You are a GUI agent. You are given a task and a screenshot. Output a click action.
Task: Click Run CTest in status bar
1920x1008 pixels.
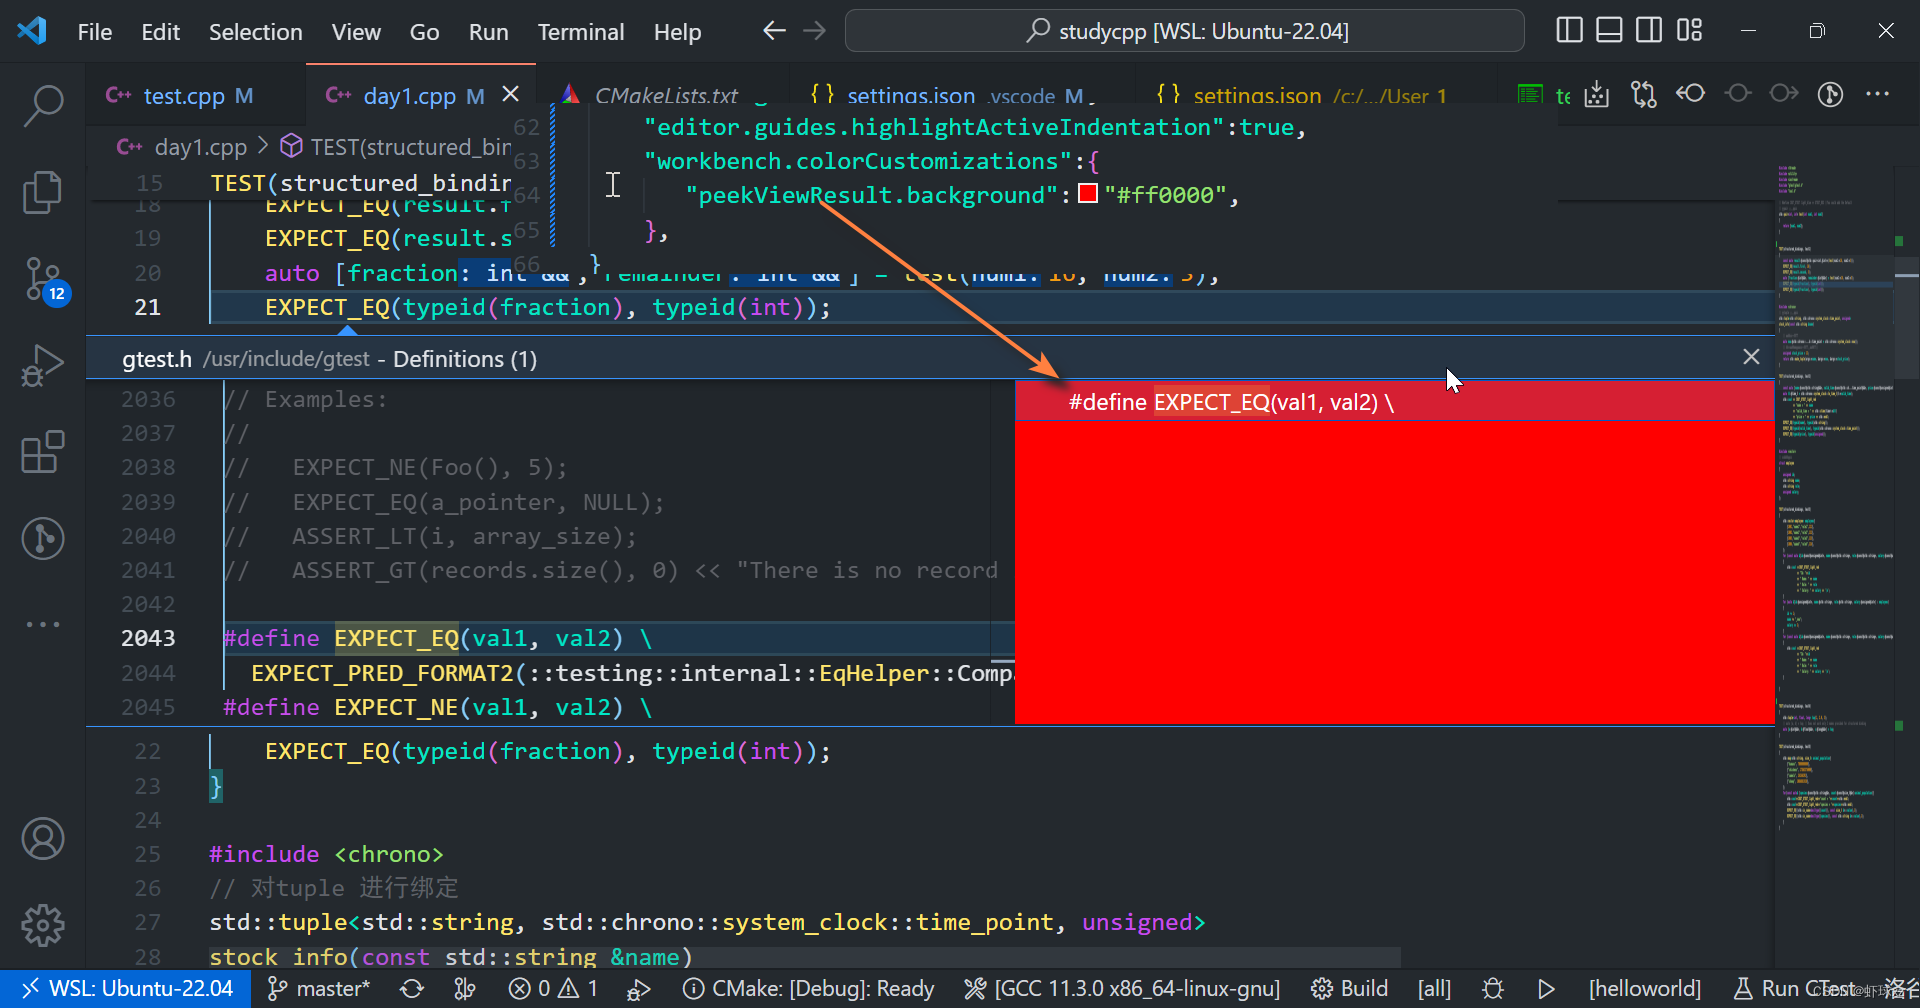pyautogui.click(x=1795, y=989)
